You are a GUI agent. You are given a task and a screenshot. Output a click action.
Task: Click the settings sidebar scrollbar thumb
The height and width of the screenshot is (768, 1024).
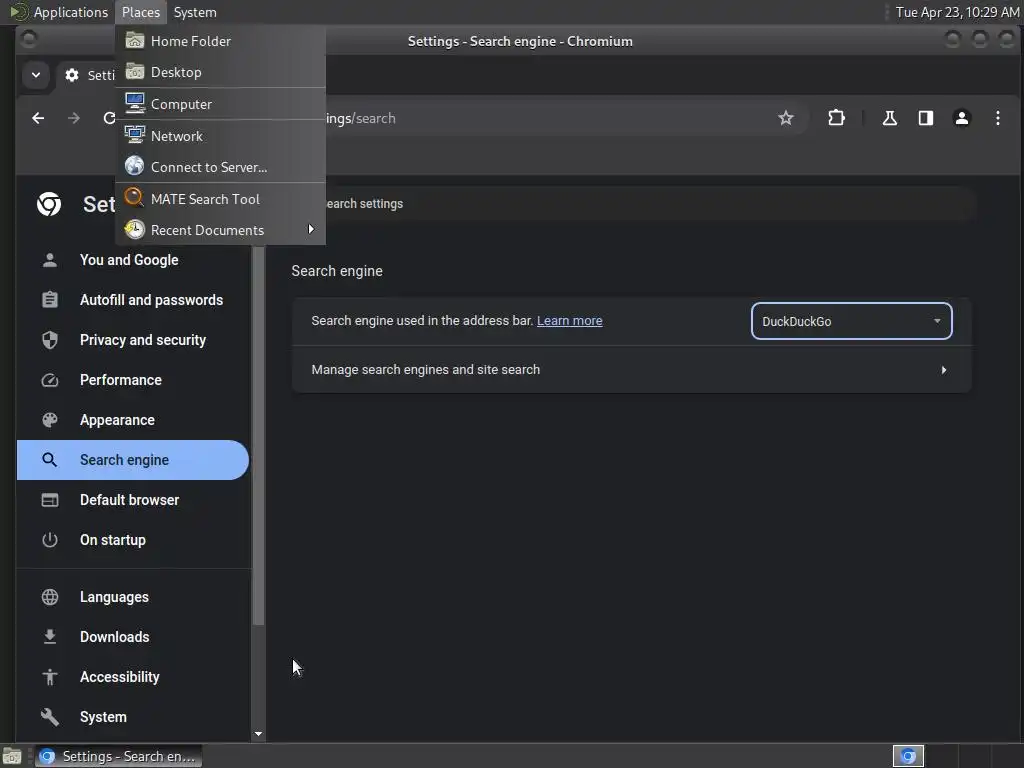point(259,436)
